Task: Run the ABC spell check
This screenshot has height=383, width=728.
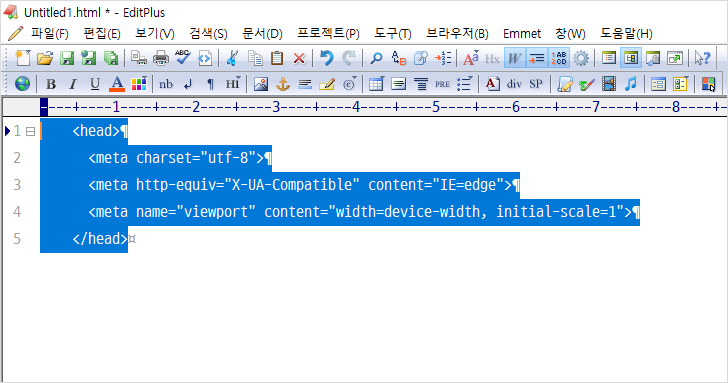Action: pyautogui.click(x=182, y=58)
